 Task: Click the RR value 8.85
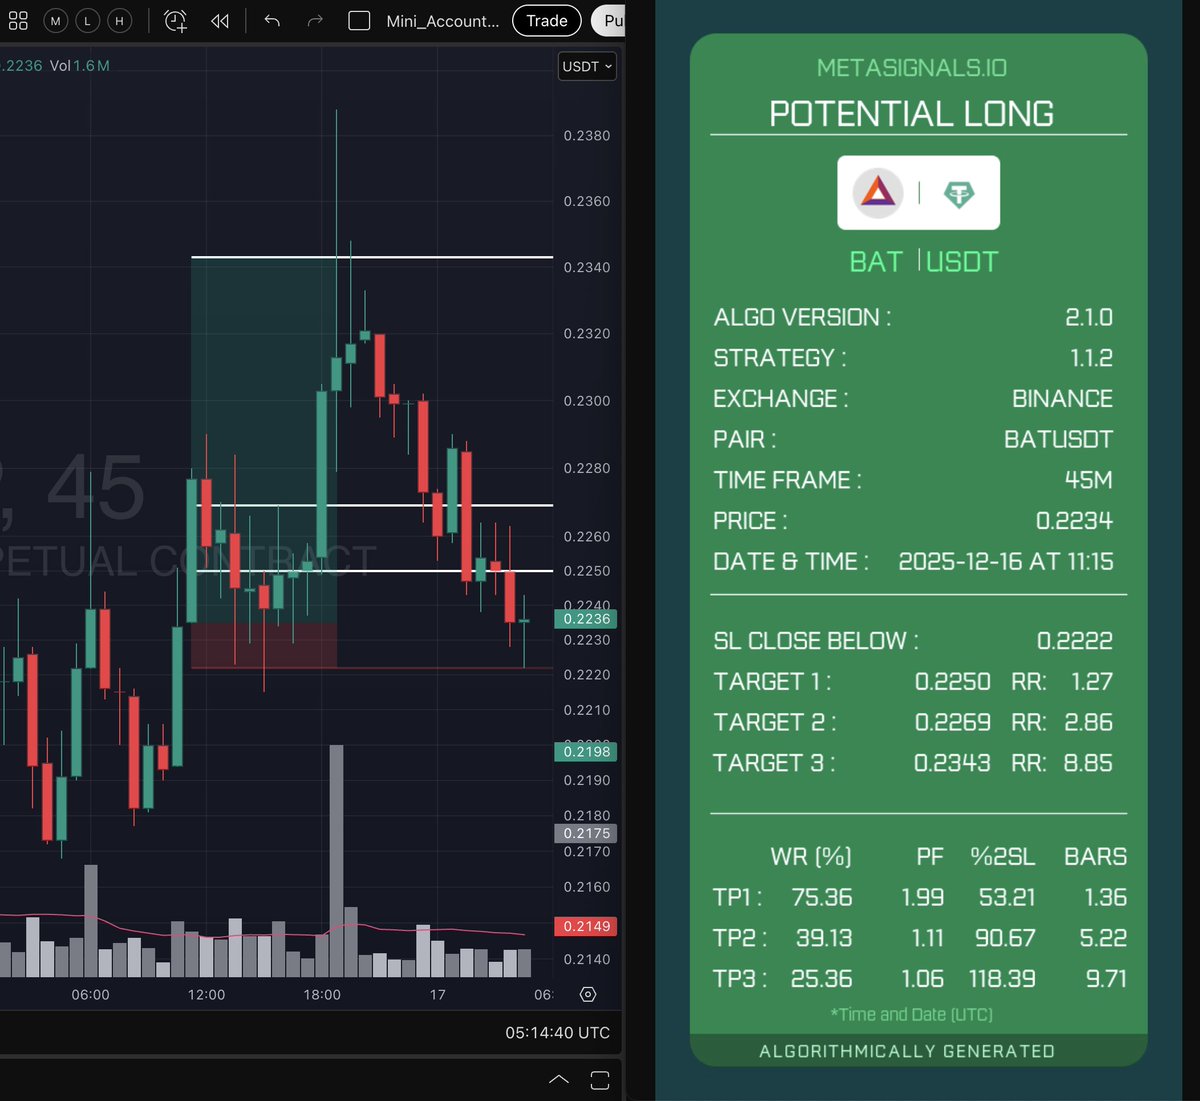(1088, 763)
